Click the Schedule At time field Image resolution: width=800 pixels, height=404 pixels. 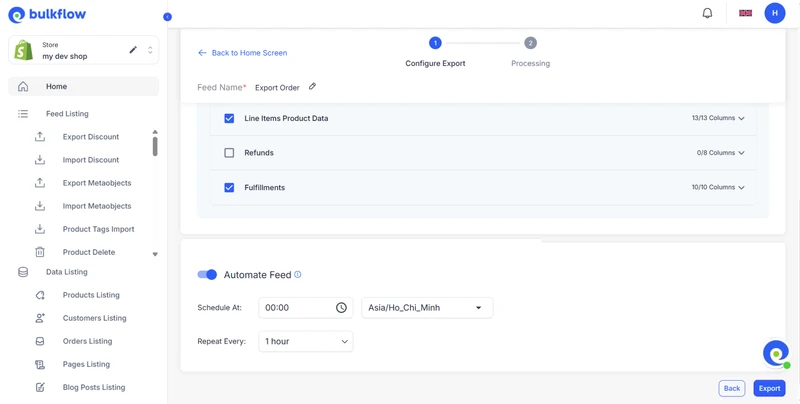[306, 308]
